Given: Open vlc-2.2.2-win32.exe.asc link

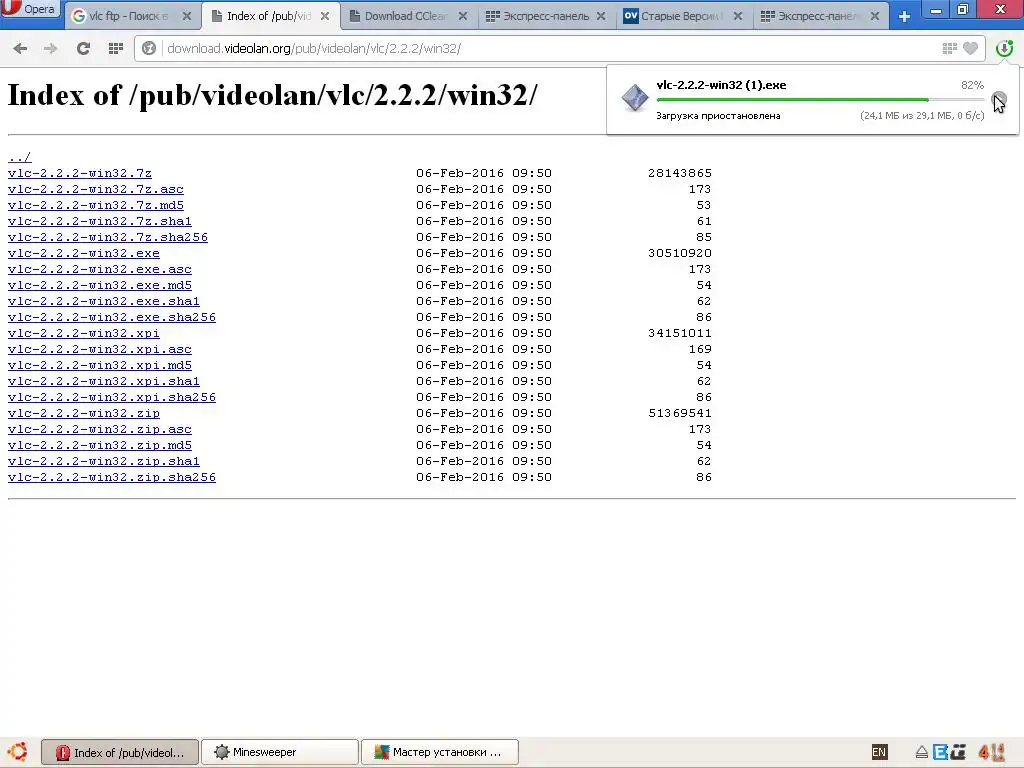Looking at the screenshot, I should 100,269.
